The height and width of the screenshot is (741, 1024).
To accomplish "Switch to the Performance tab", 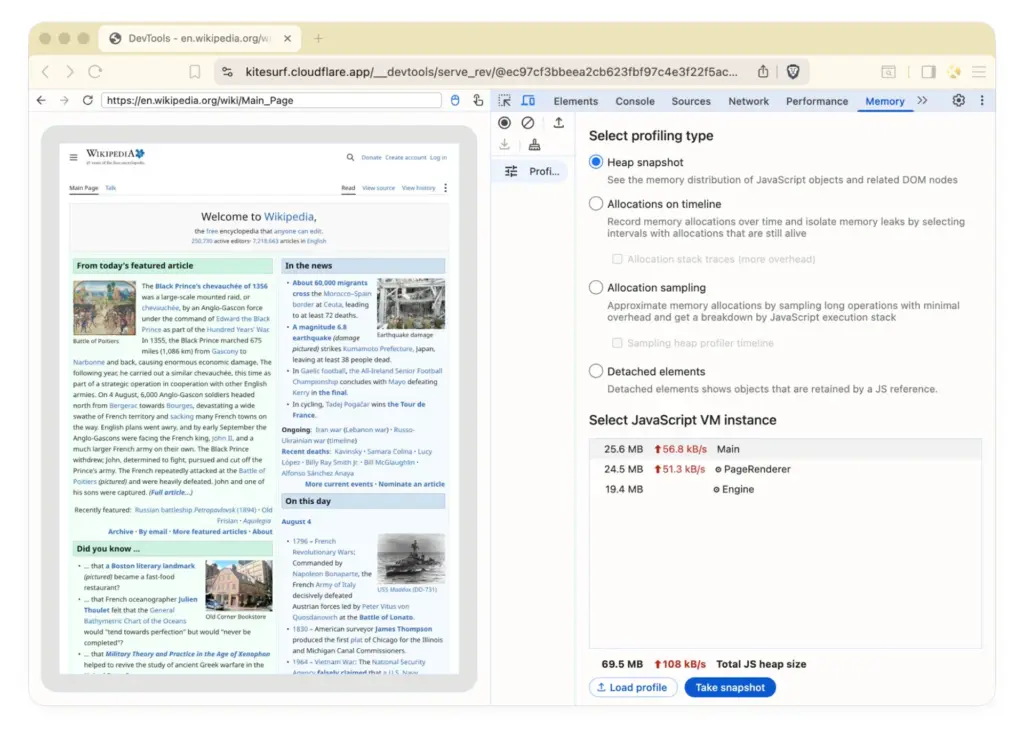I will click(817, 101).
